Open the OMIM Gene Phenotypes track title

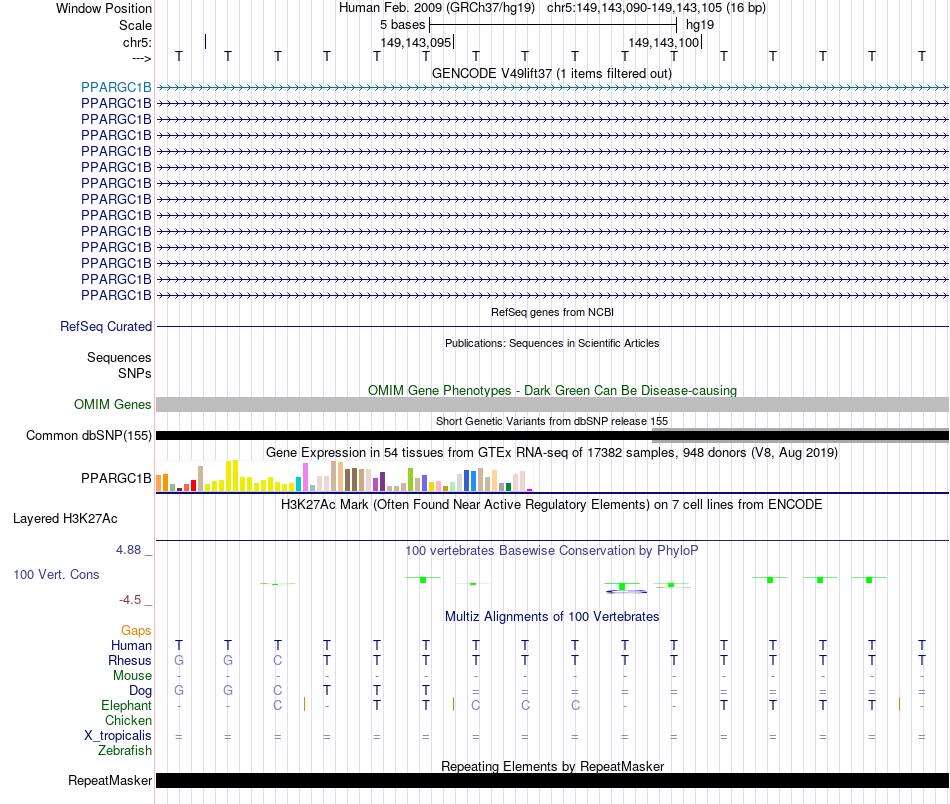click(552, 391)
